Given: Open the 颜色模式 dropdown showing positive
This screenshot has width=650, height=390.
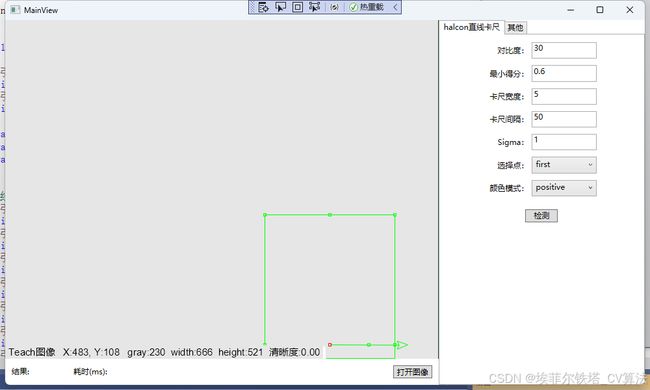Looking at the screenshot, I should pyautogui.click(x=564, y=188).
